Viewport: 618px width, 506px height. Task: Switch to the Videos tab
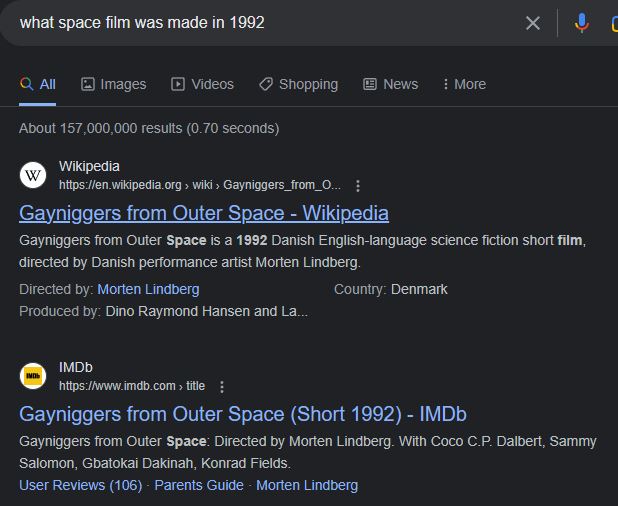[202, 84]
